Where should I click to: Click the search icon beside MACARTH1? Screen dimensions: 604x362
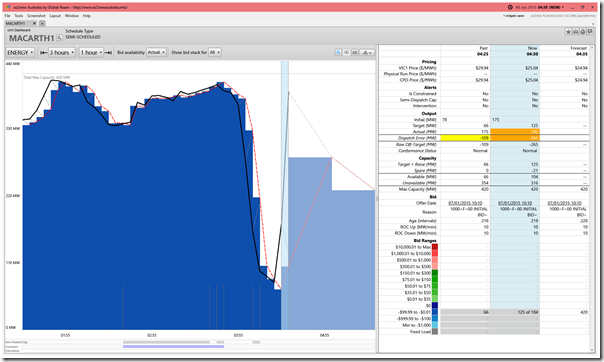tap(59, 38)
